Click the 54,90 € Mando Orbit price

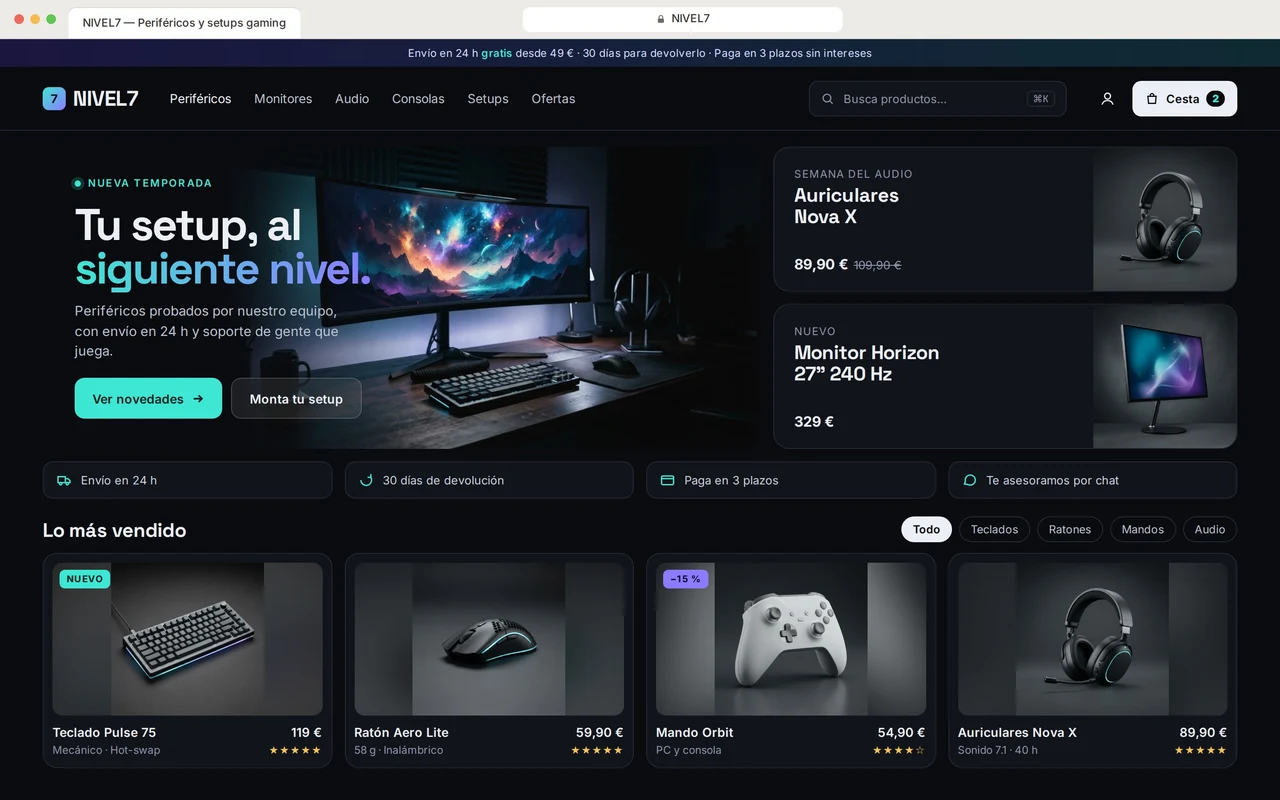coord(901,732)
